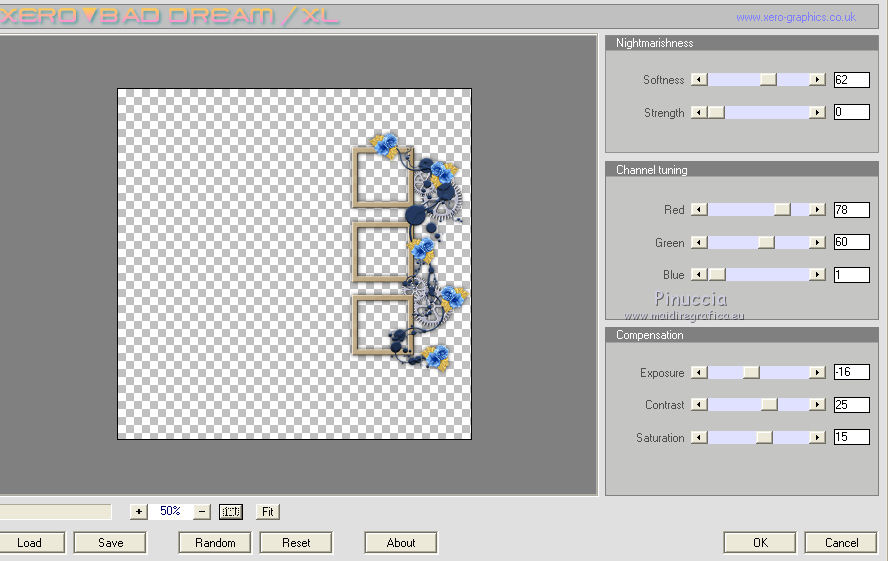This screenshot has width=888, height=561.
Task: Click the Contrast slider thumb
Action: point(770,405)
